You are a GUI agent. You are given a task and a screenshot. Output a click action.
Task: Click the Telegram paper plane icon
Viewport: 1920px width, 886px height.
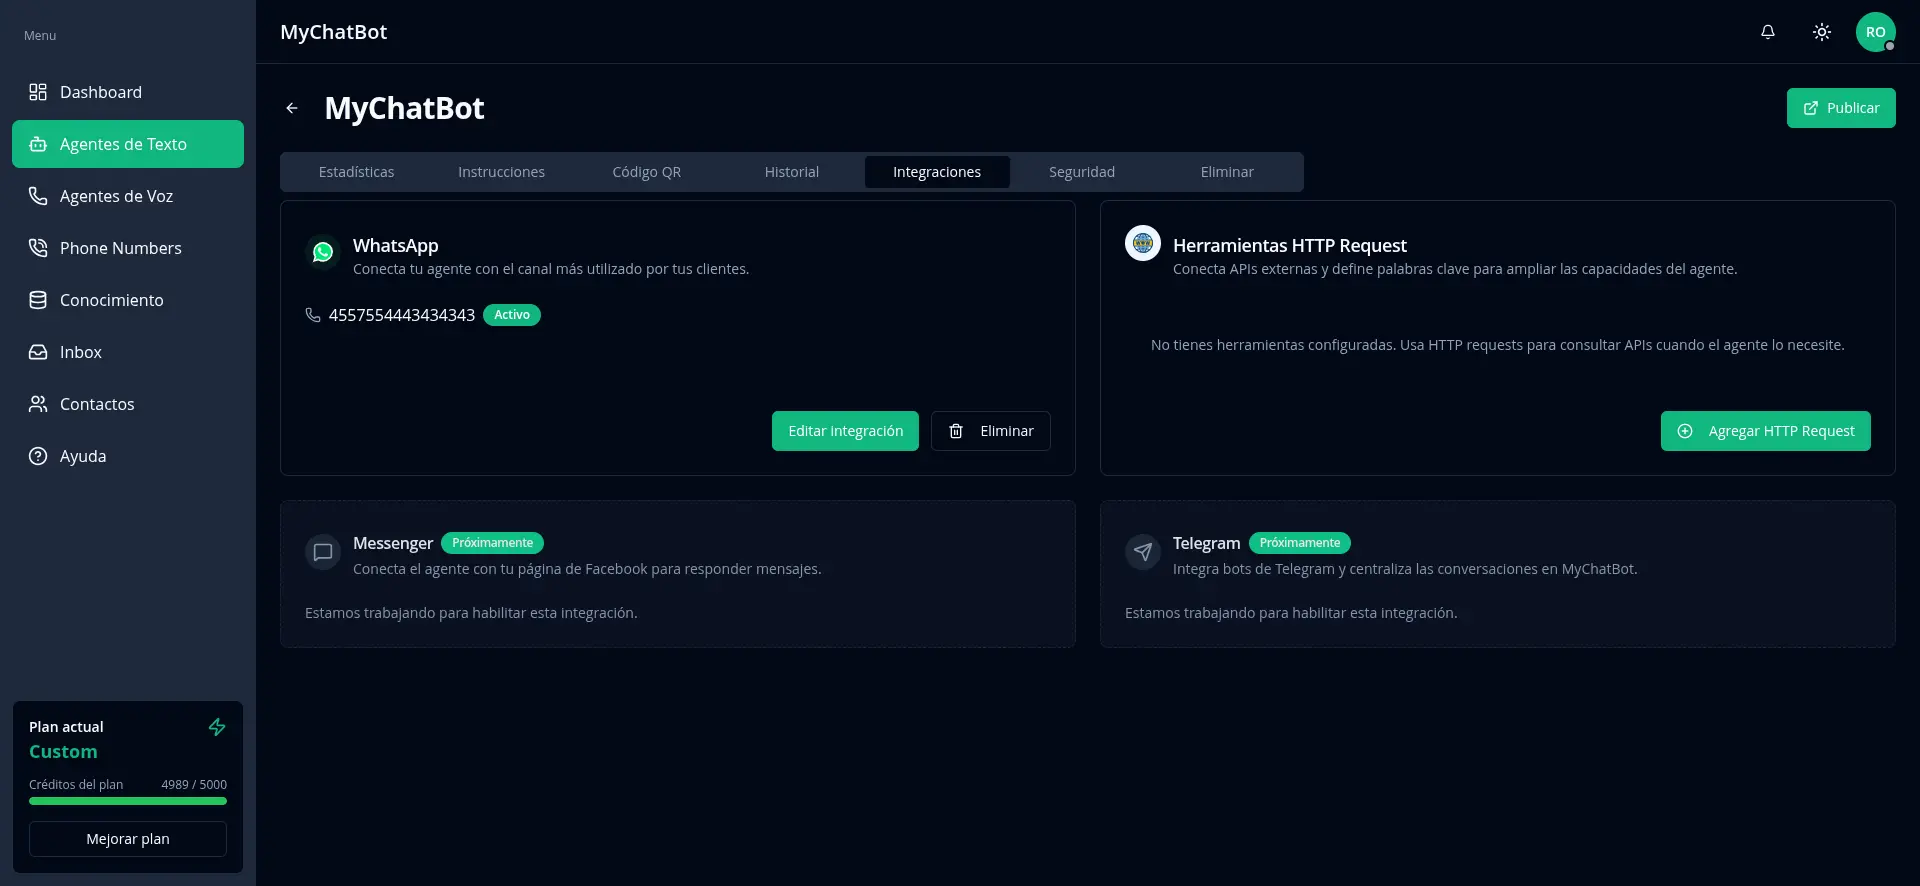(1143, 552)
